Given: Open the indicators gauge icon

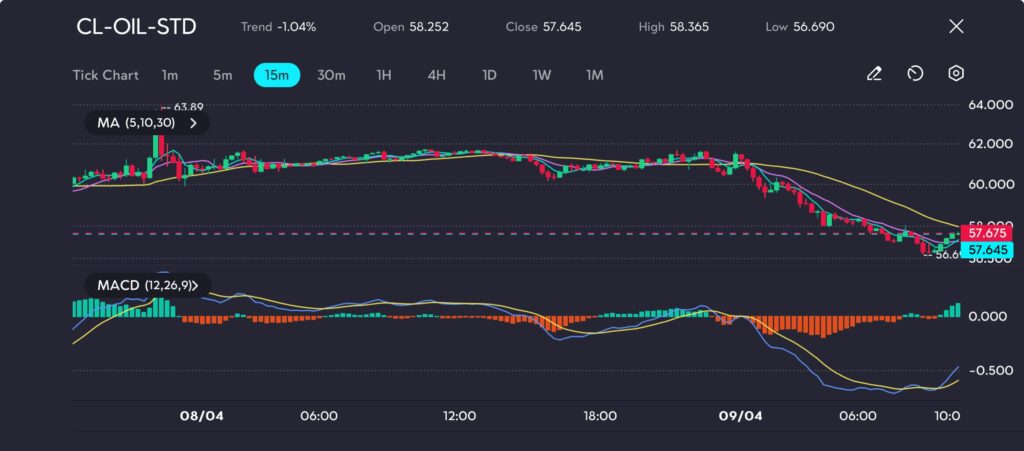Looking at the screenshot, I should pos(915,74).
